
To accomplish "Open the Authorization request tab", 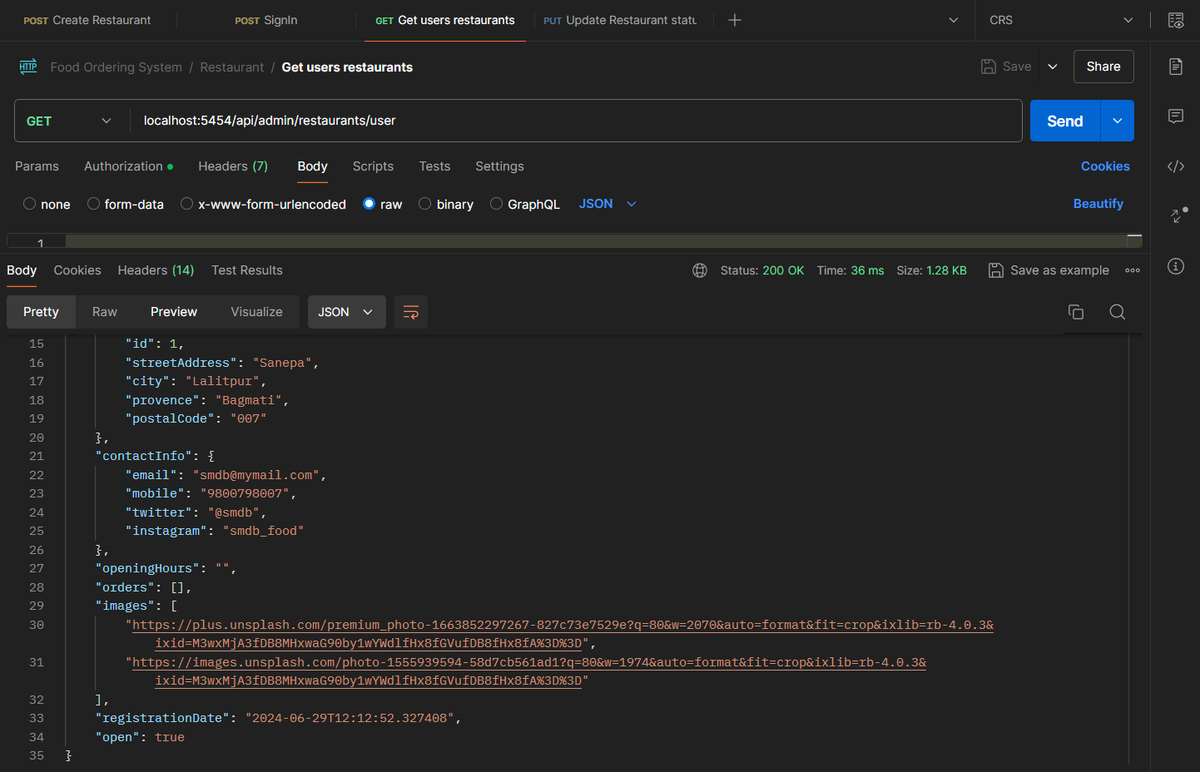I will point(128,166).
